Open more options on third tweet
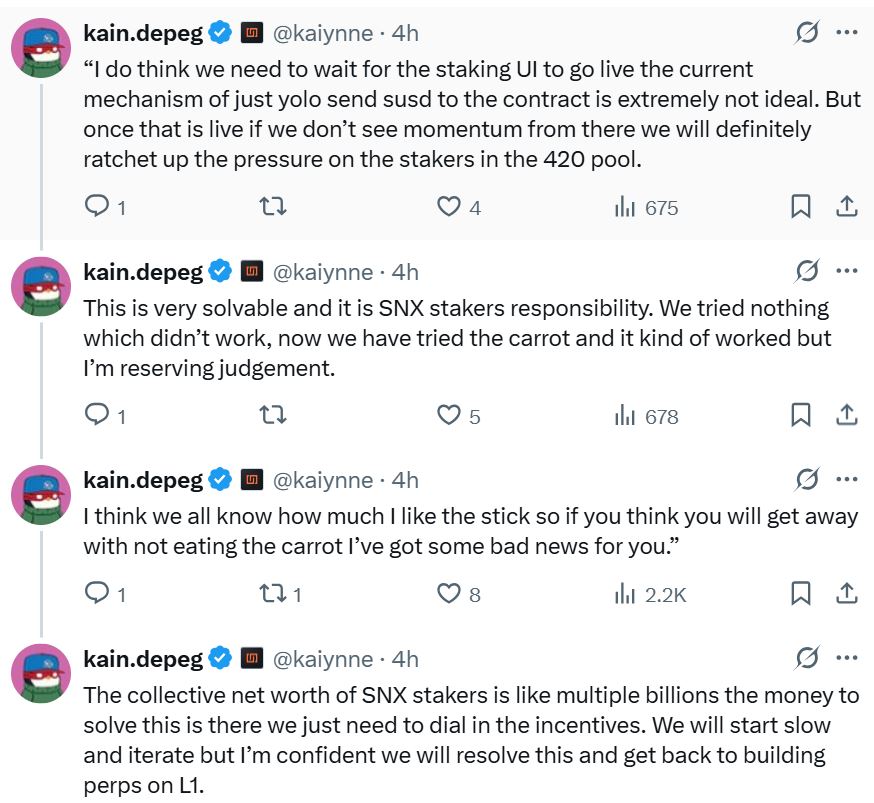 point(846,480)
